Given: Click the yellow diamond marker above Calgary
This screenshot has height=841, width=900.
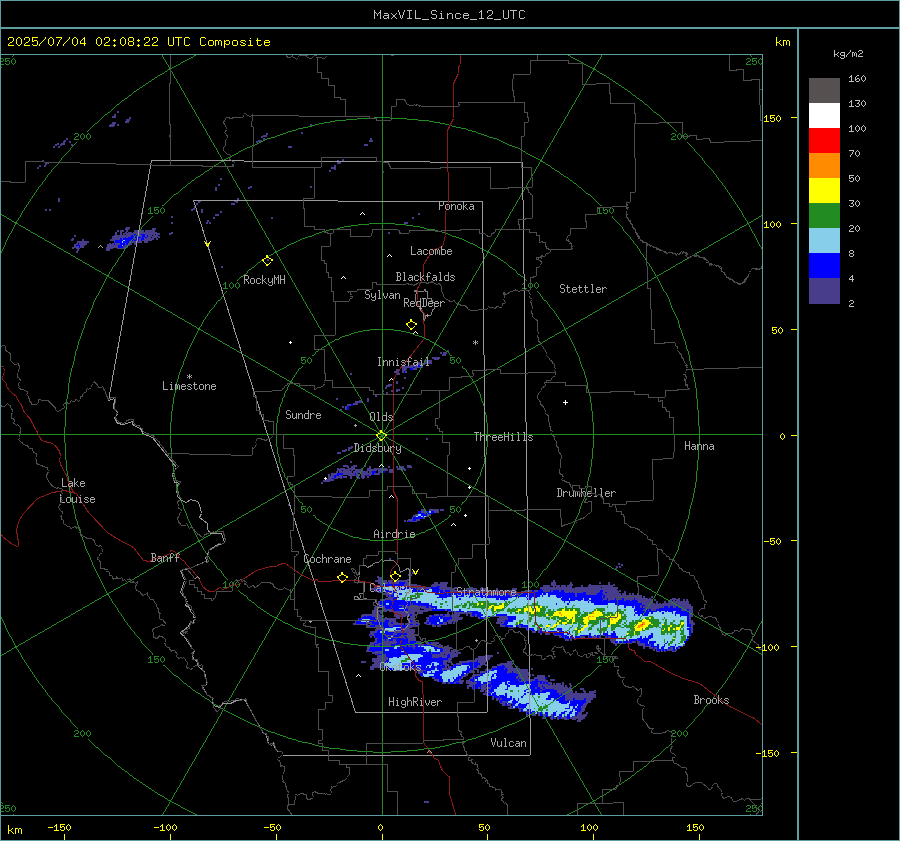Looking at the screenshot, I should point(395,576).
